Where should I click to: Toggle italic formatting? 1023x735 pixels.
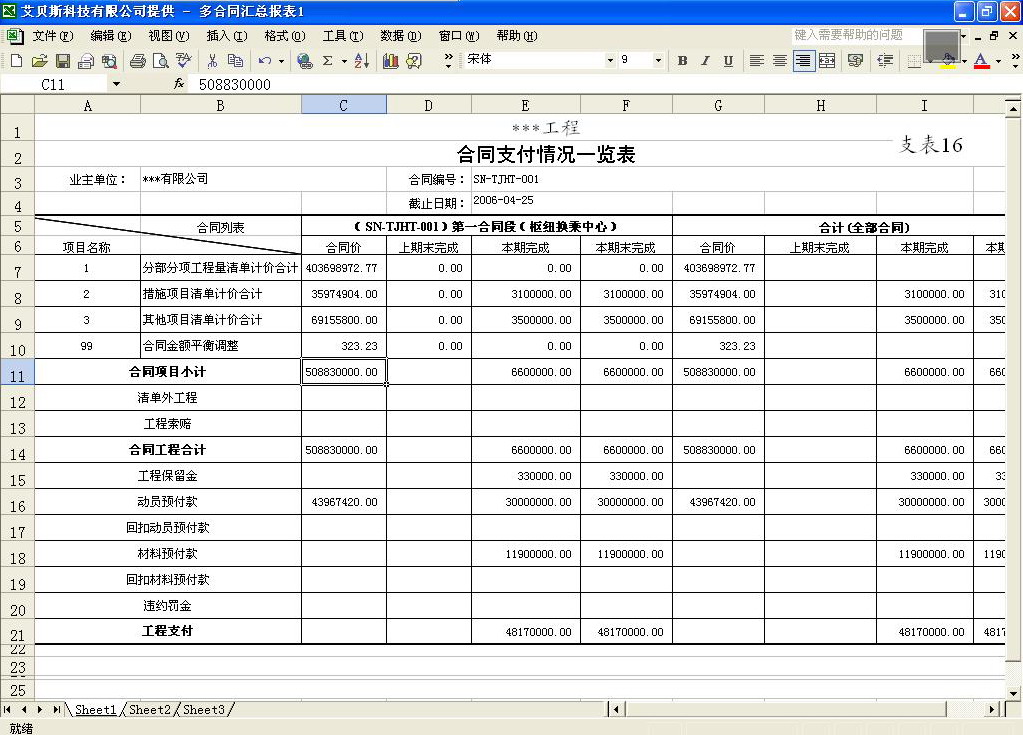coord(705,61)
